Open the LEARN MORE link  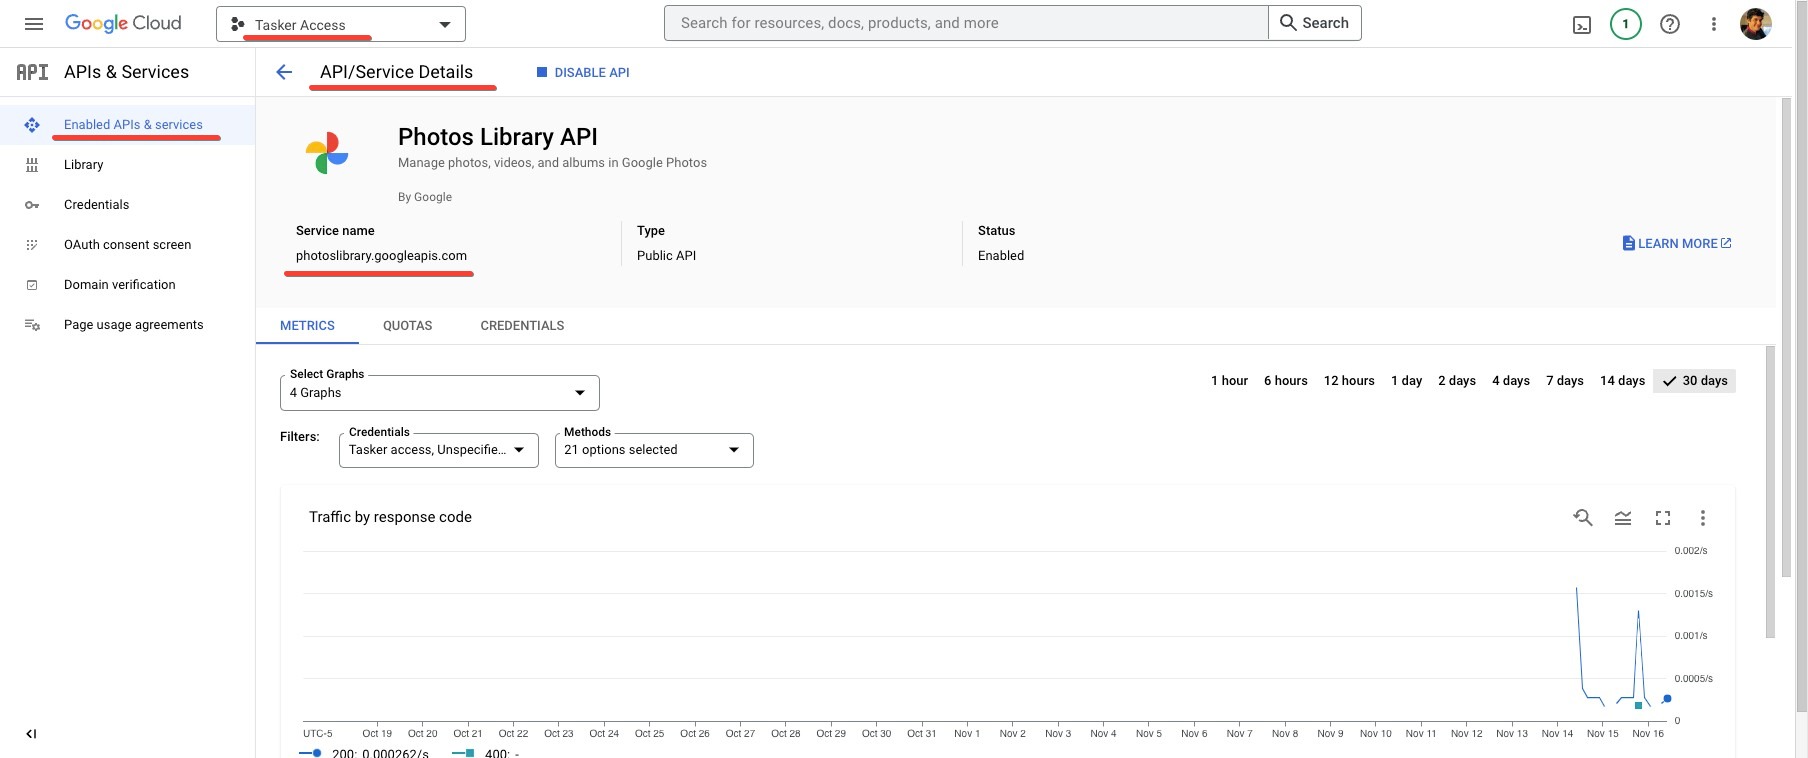(1677, 243)
